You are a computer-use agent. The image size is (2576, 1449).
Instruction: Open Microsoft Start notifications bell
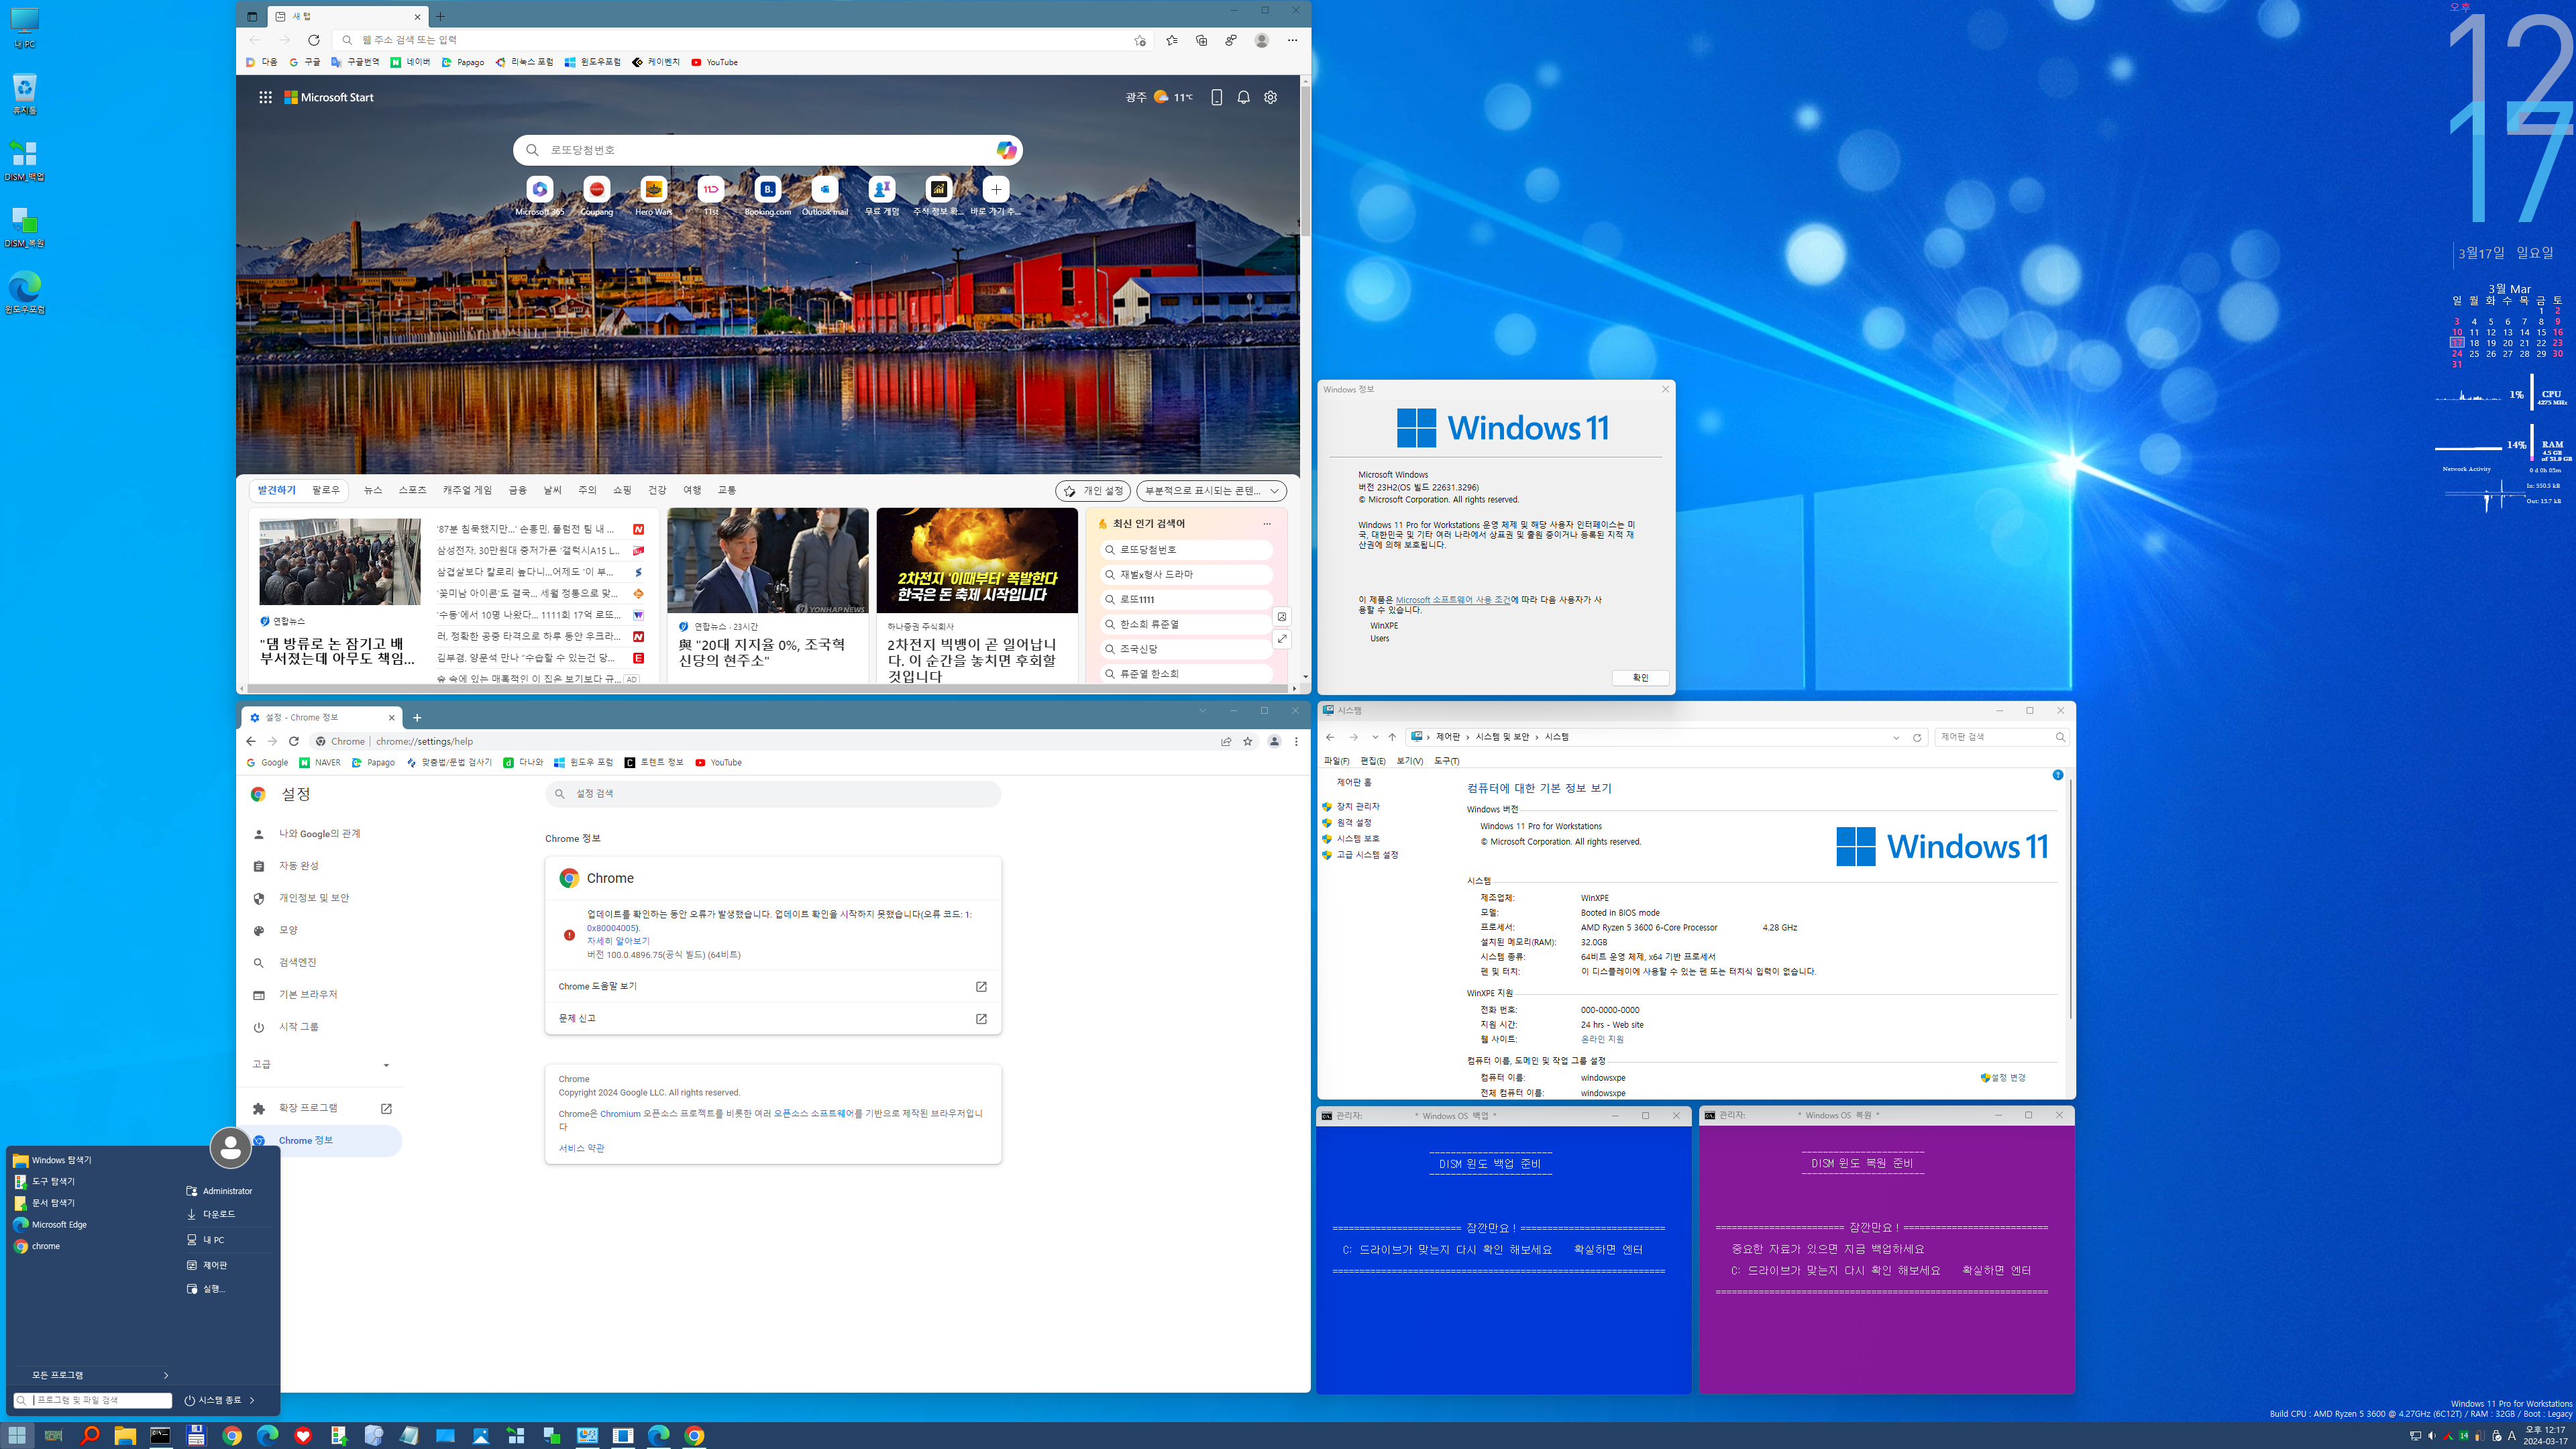pos(1243,97)
